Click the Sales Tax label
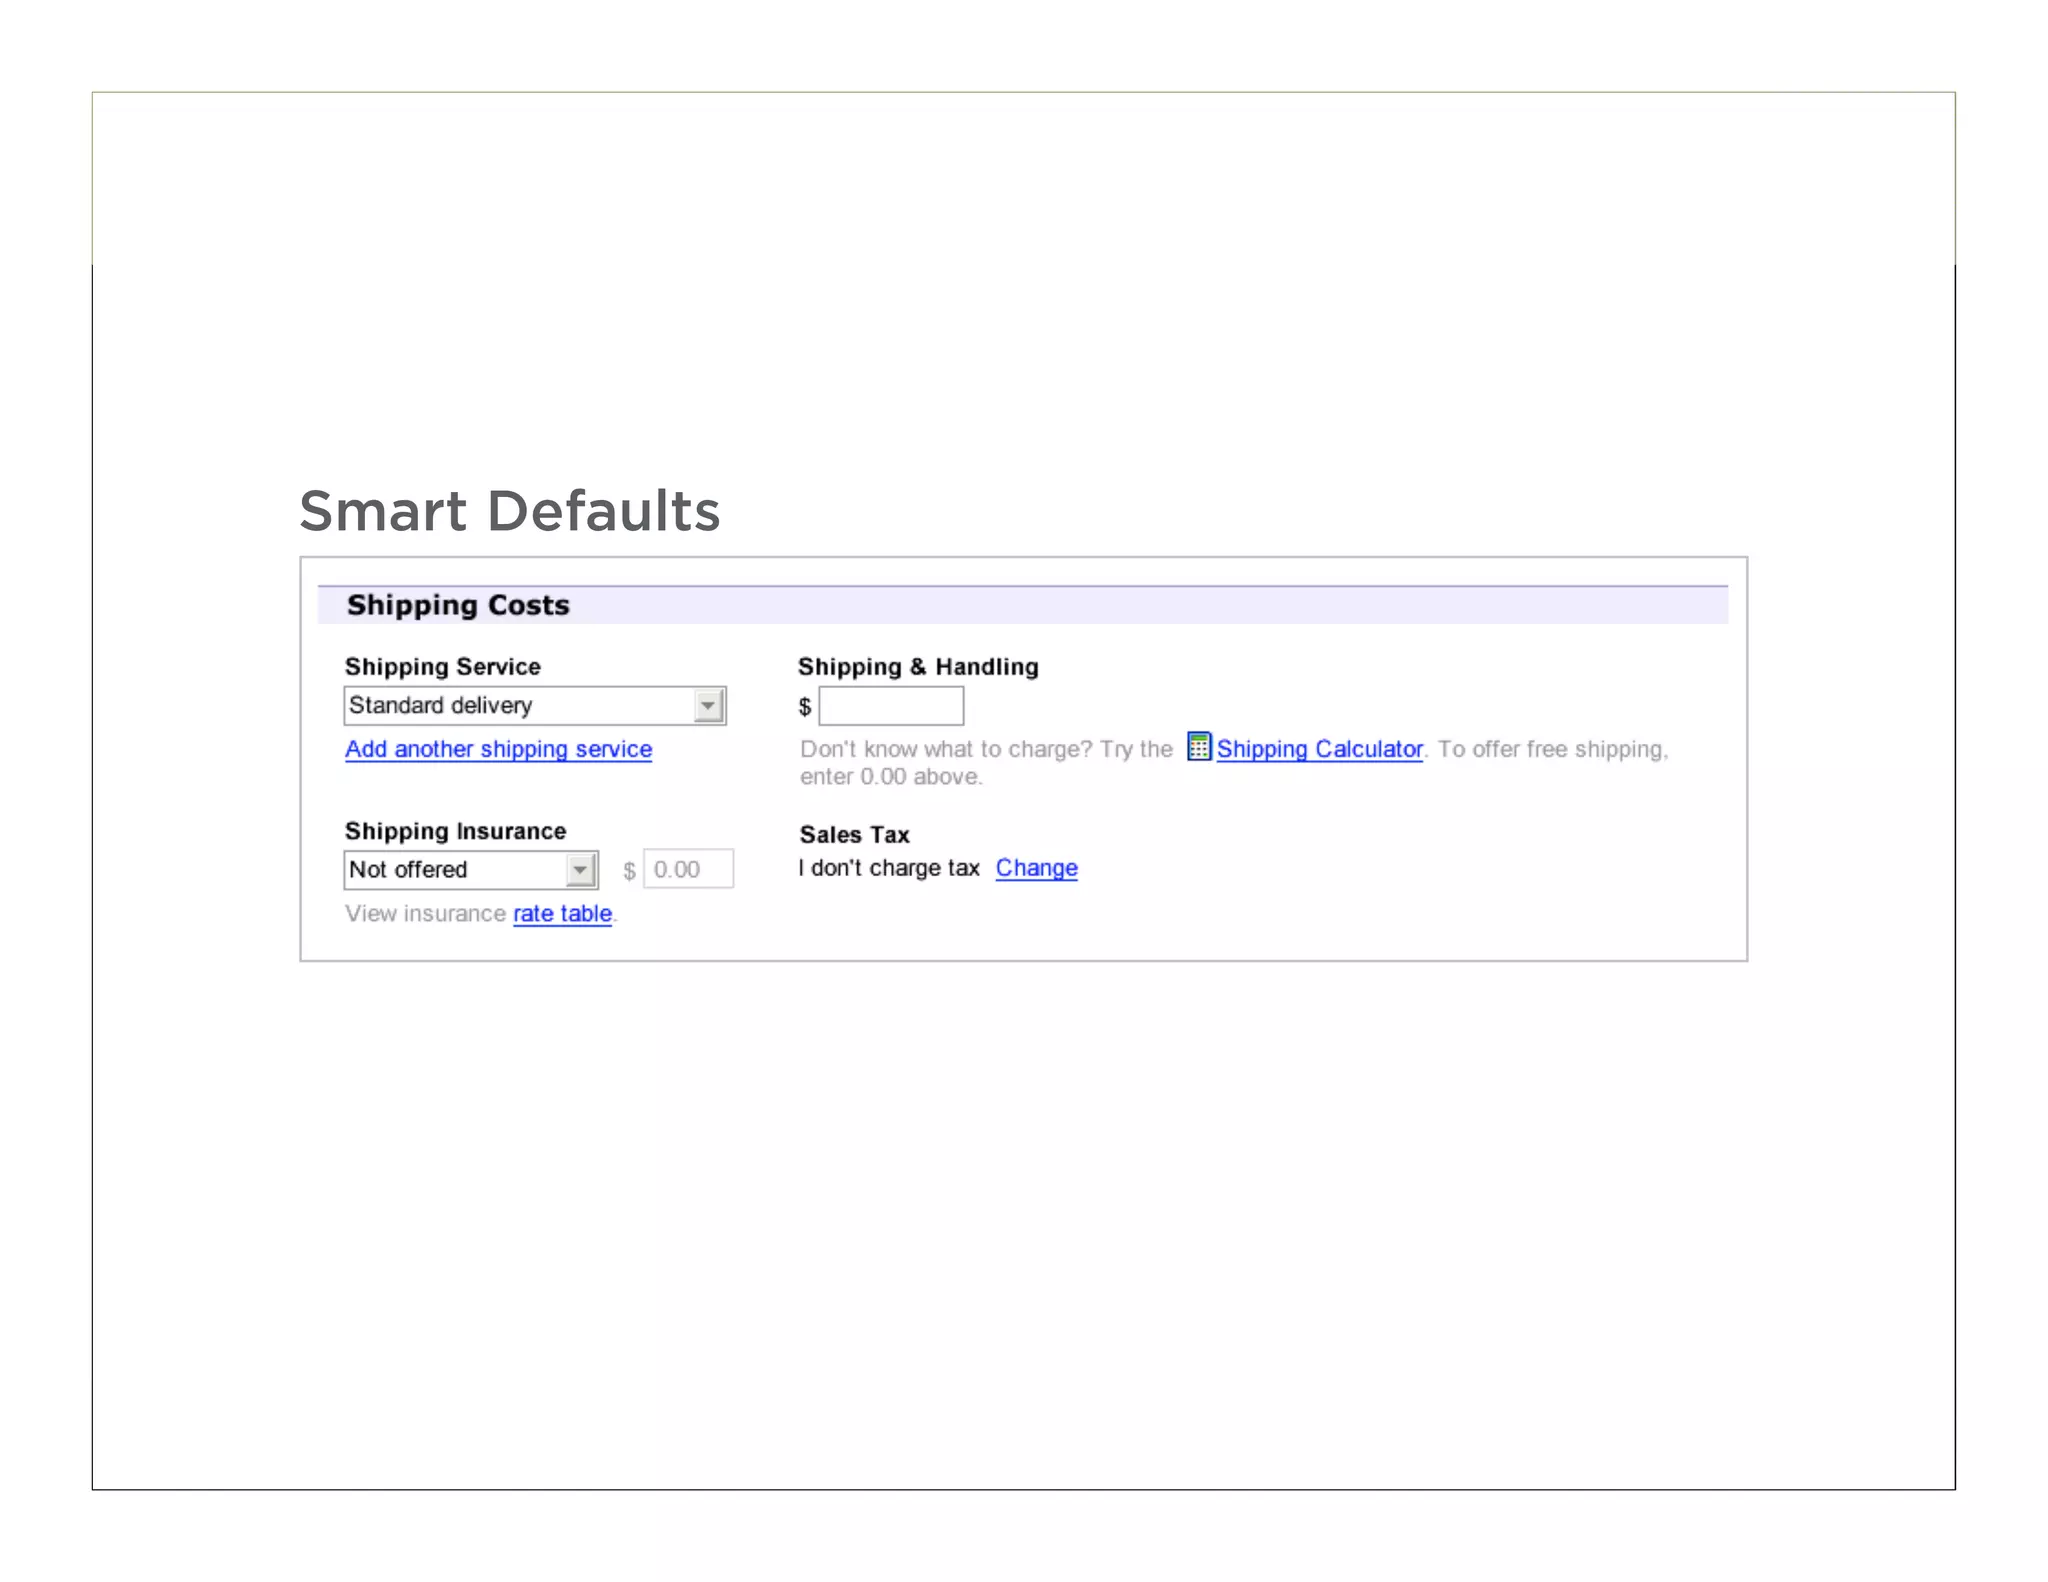The width and height of the screenshot is (2048, 1582). (855, 835)
